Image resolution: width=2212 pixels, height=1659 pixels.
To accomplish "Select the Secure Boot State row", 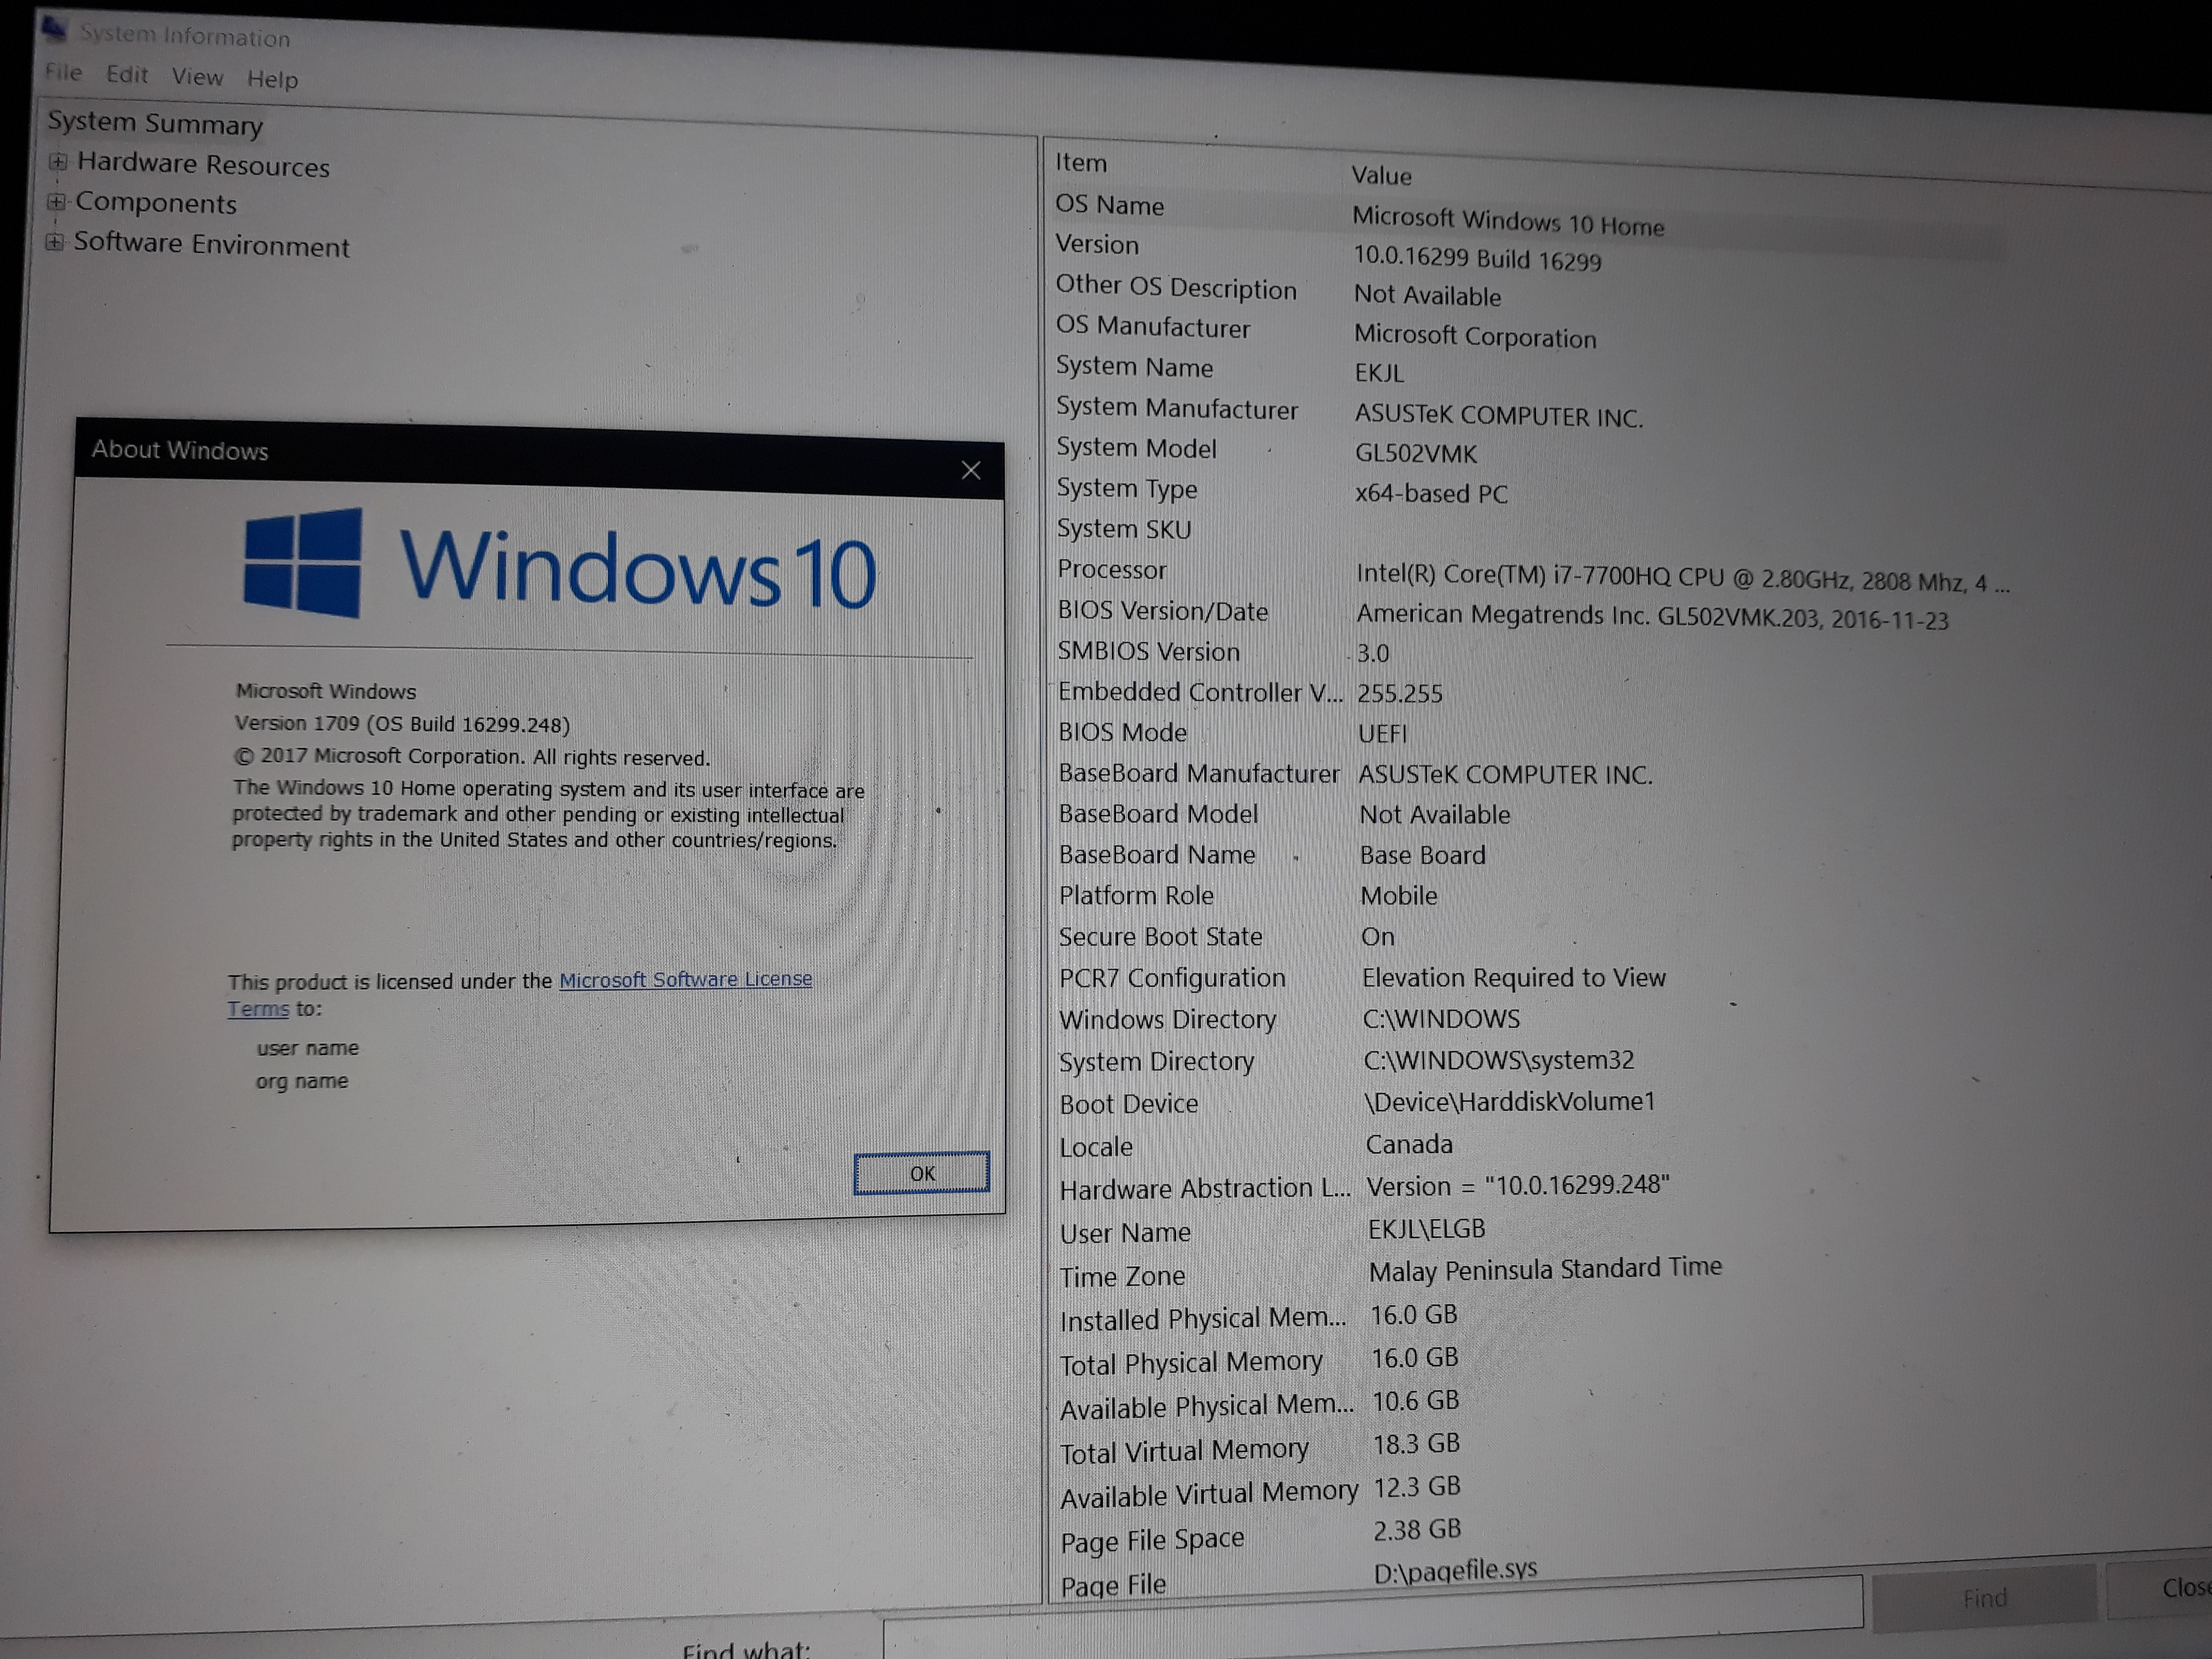I will tap(1227, 937).
